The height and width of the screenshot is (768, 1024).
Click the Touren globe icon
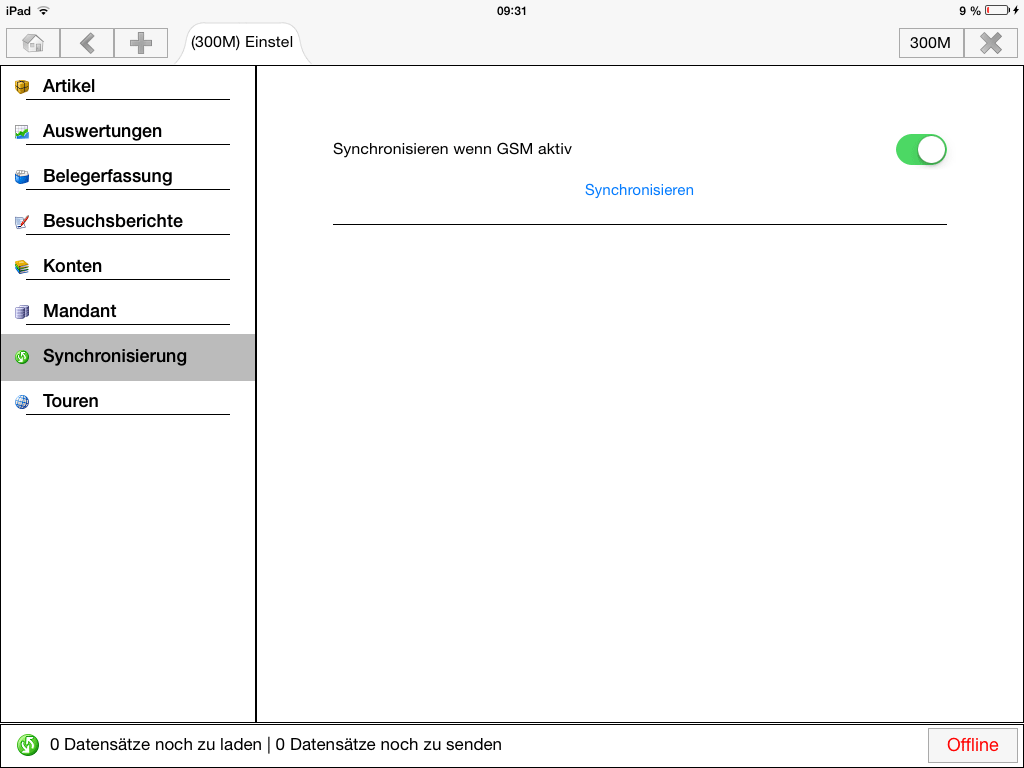[22, 402]
